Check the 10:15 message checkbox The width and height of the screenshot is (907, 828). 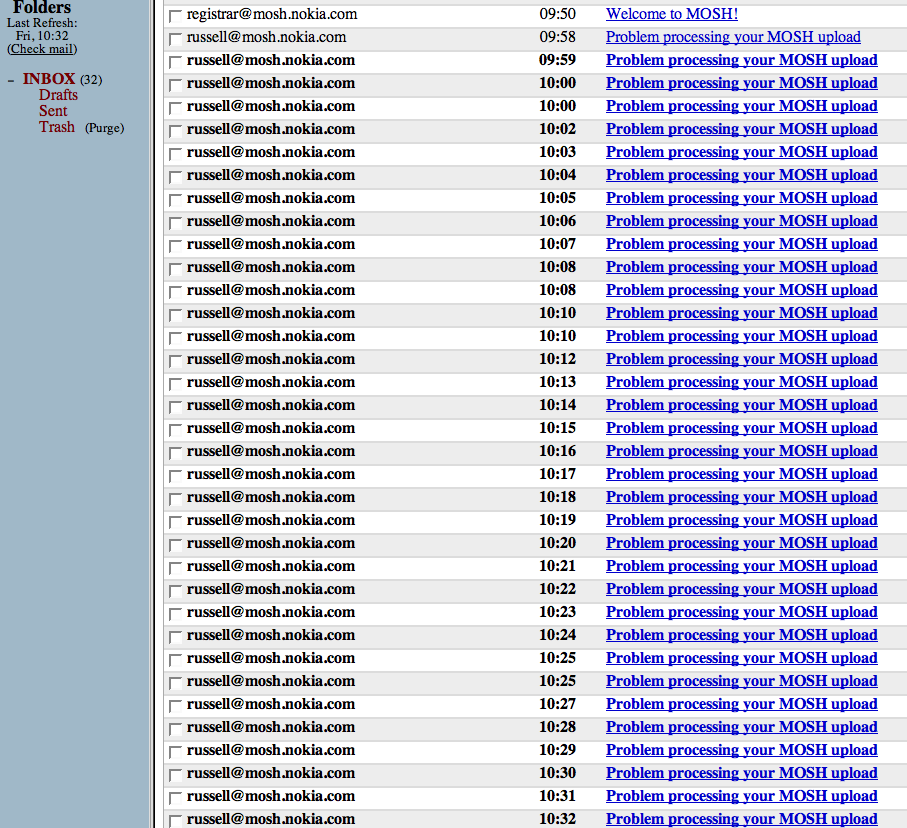(x=175, y=430)
